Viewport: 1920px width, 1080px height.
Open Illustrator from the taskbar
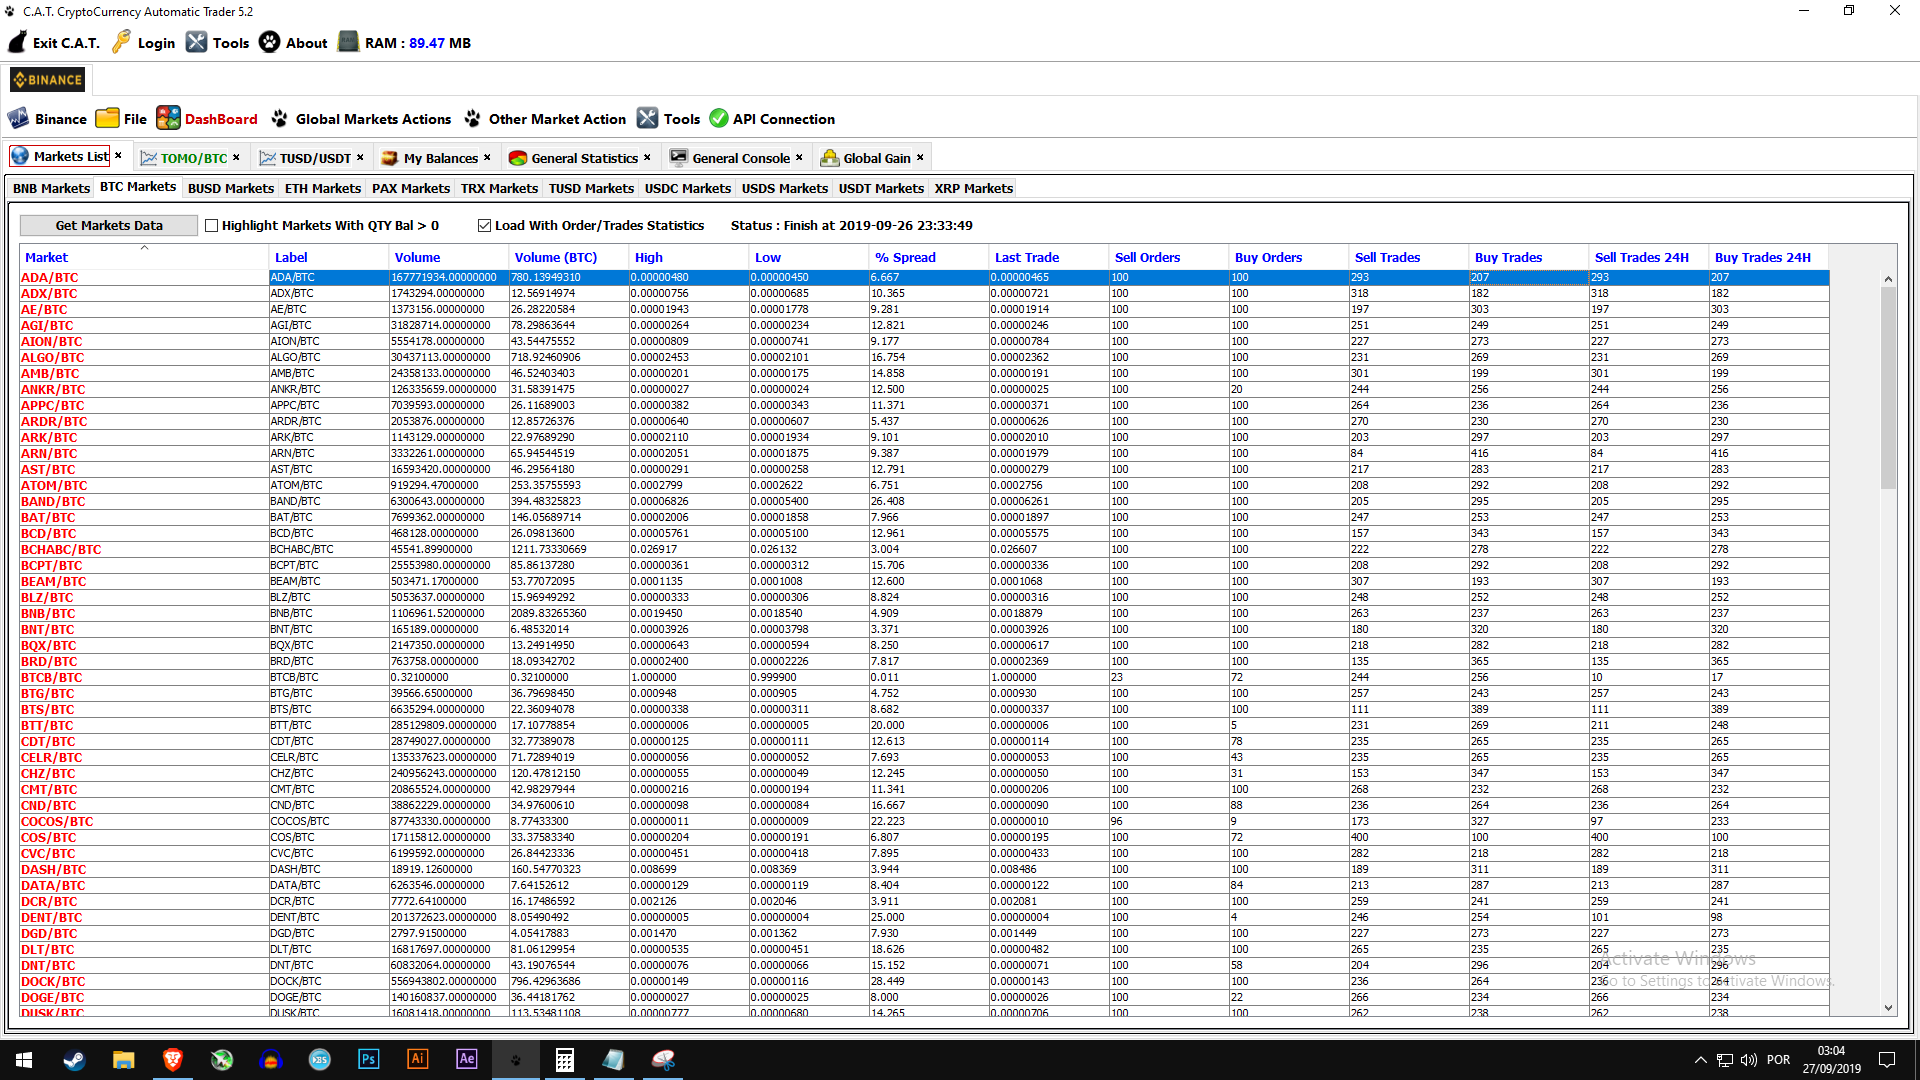[417, 1060]
